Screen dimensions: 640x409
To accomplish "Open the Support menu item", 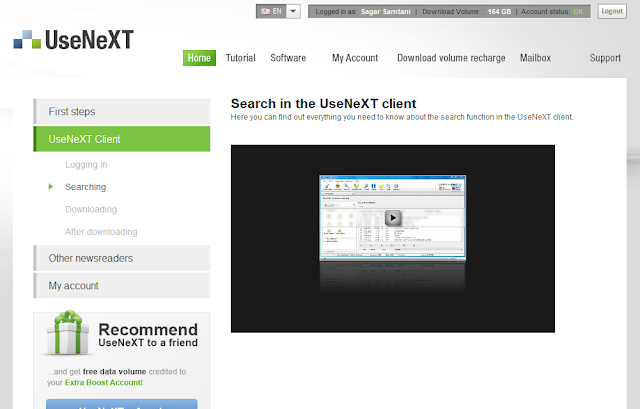I will [x=605, y=58].
